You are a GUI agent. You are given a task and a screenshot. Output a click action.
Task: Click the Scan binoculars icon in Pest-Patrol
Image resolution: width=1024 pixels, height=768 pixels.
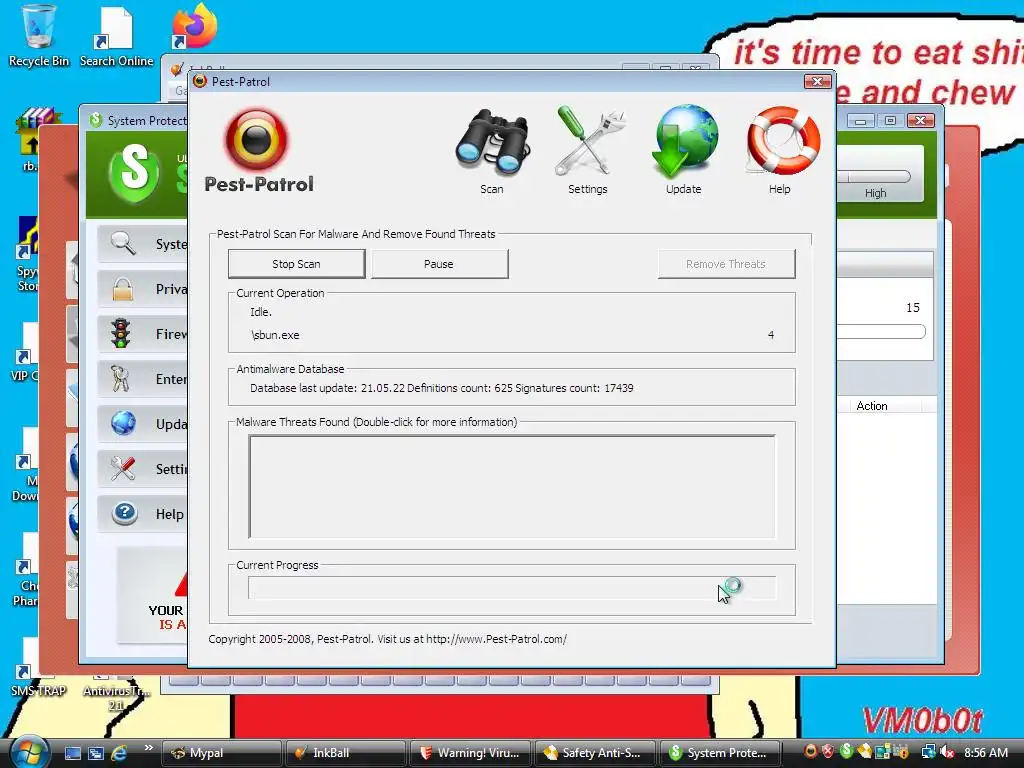[x=492, y=143]
